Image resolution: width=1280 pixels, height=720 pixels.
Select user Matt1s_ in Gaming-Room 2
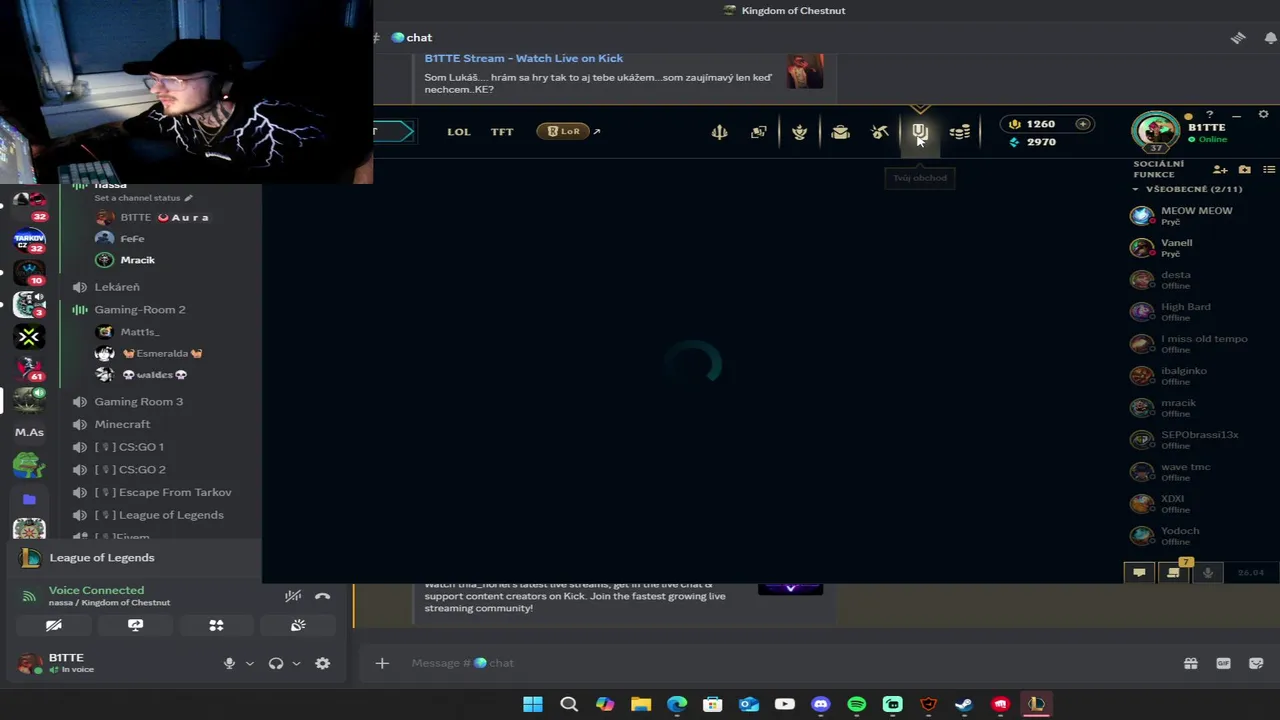pyautogui.click(x=139, y=331)
